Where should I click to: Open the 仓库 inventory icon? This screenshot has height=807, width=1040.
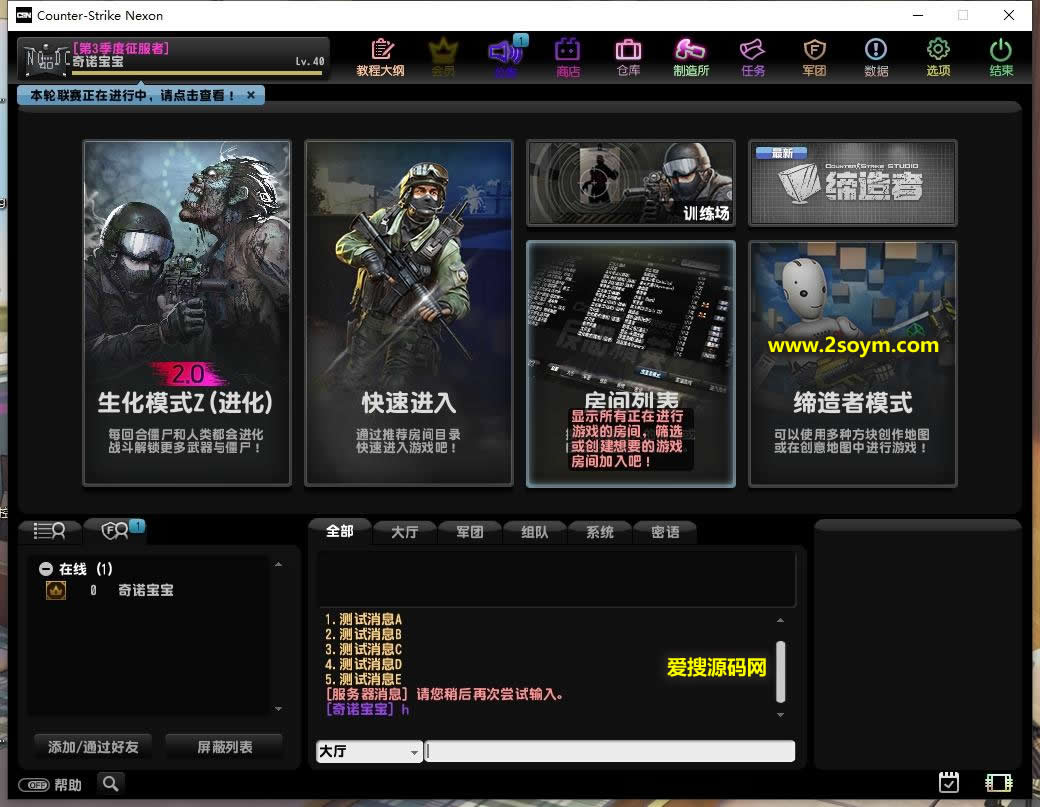tap(628, 57)
